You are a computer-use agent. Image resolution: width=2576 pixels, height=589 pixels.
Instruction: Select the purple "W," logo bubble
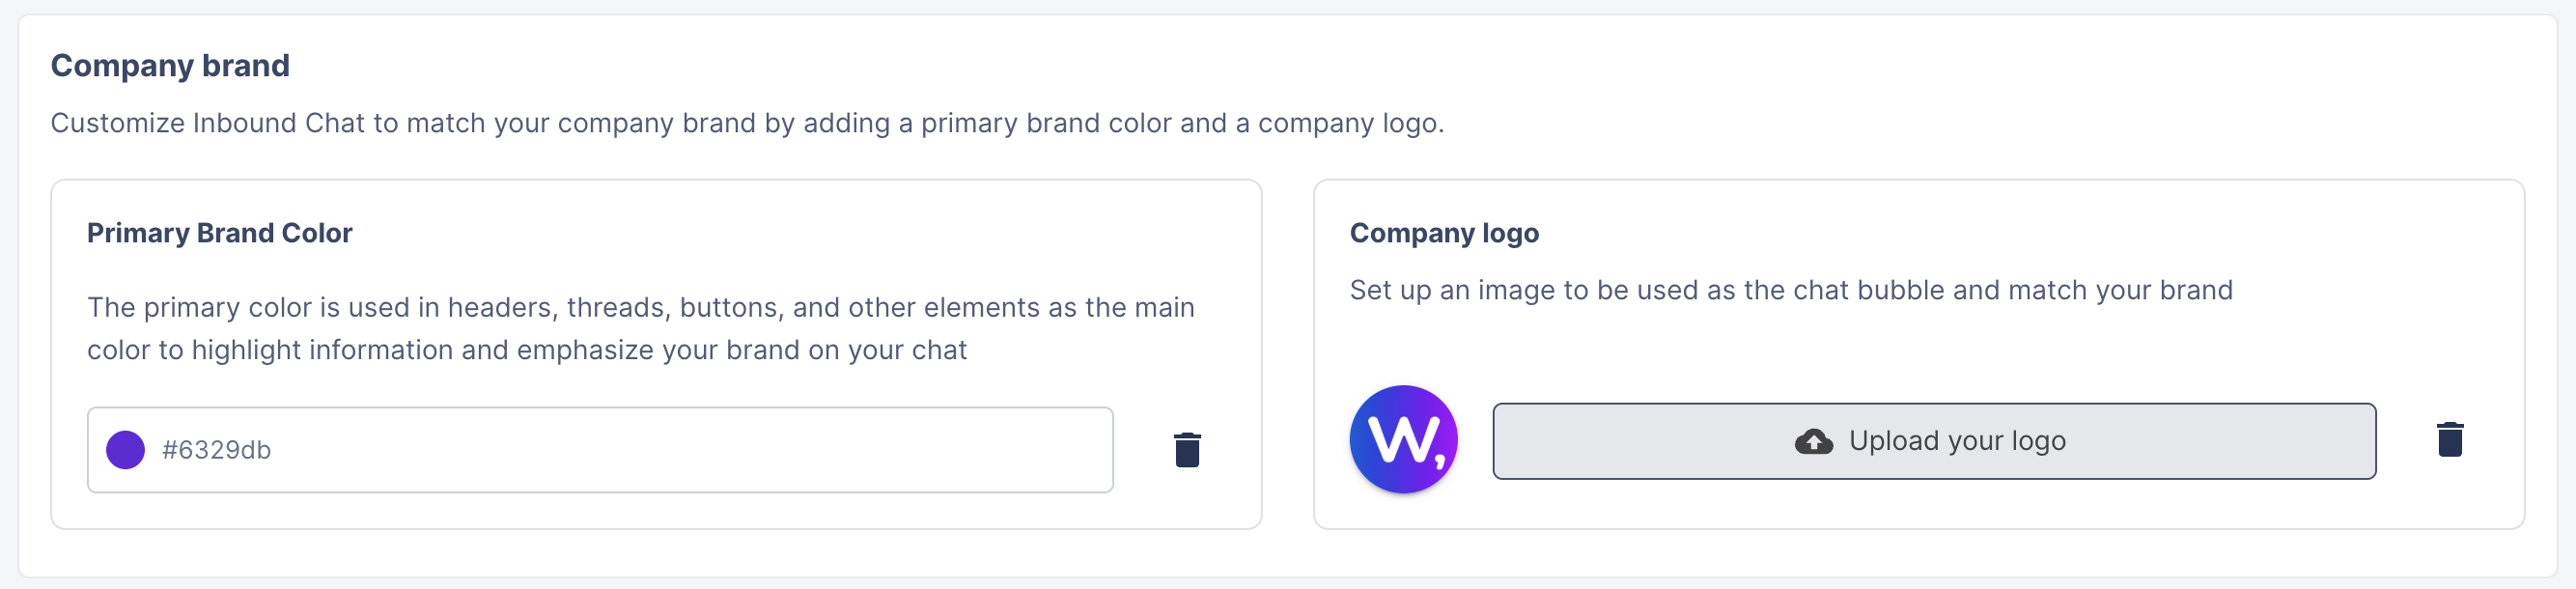point(1403,438)
